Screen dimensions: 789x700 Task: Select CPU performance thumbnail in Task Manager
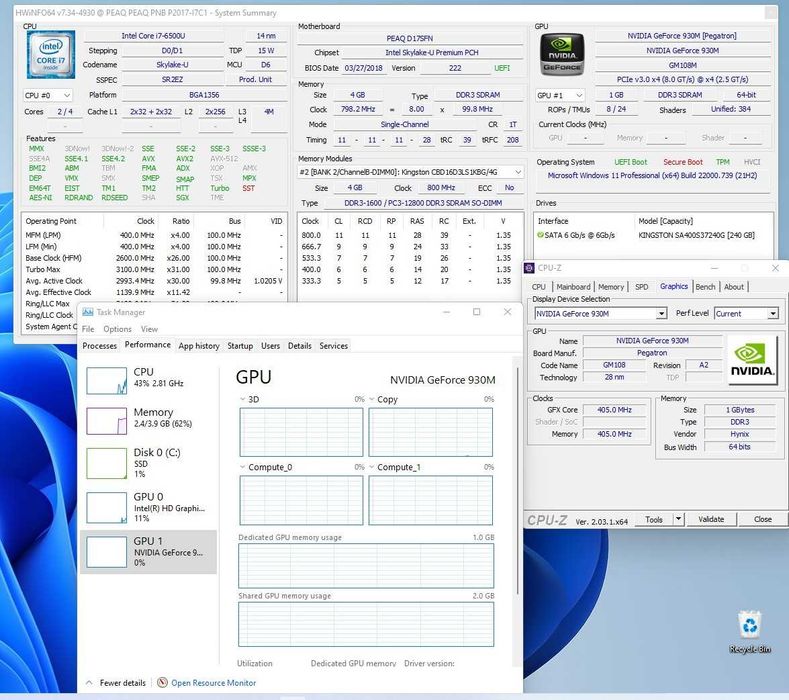click(107, 381)
